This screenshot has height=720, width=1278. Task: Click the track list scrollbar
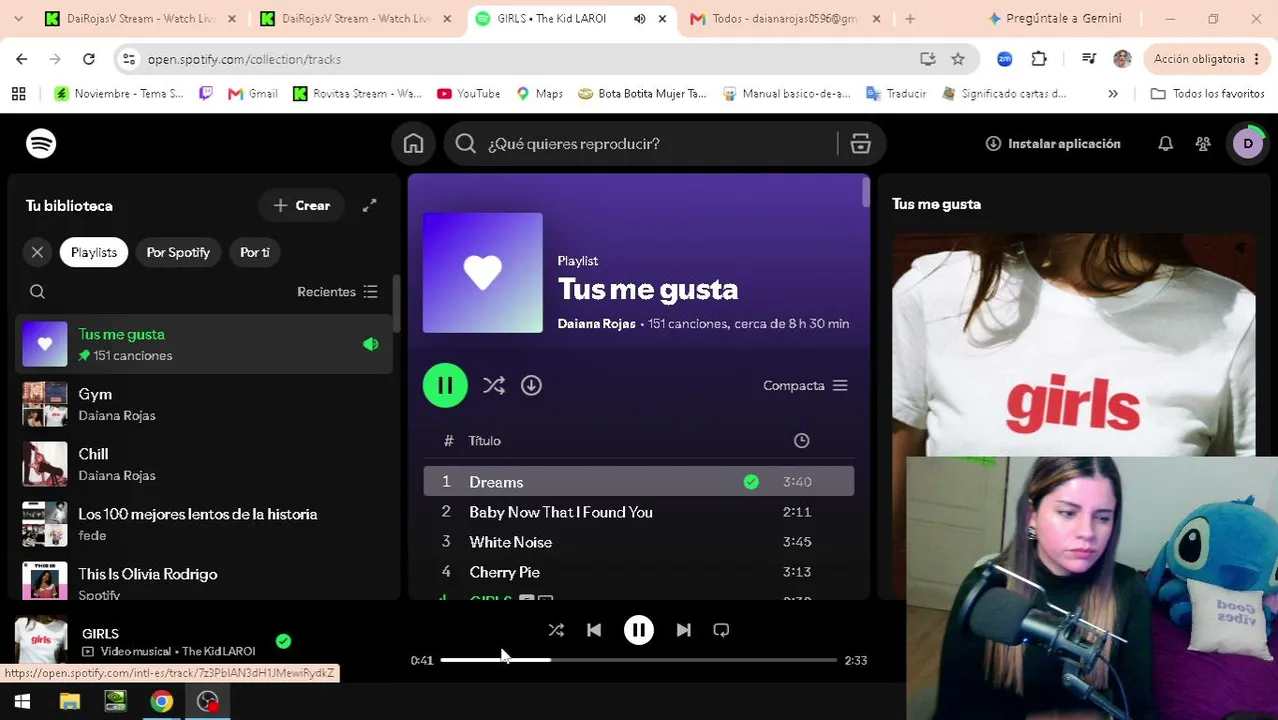tap(865, 193)
